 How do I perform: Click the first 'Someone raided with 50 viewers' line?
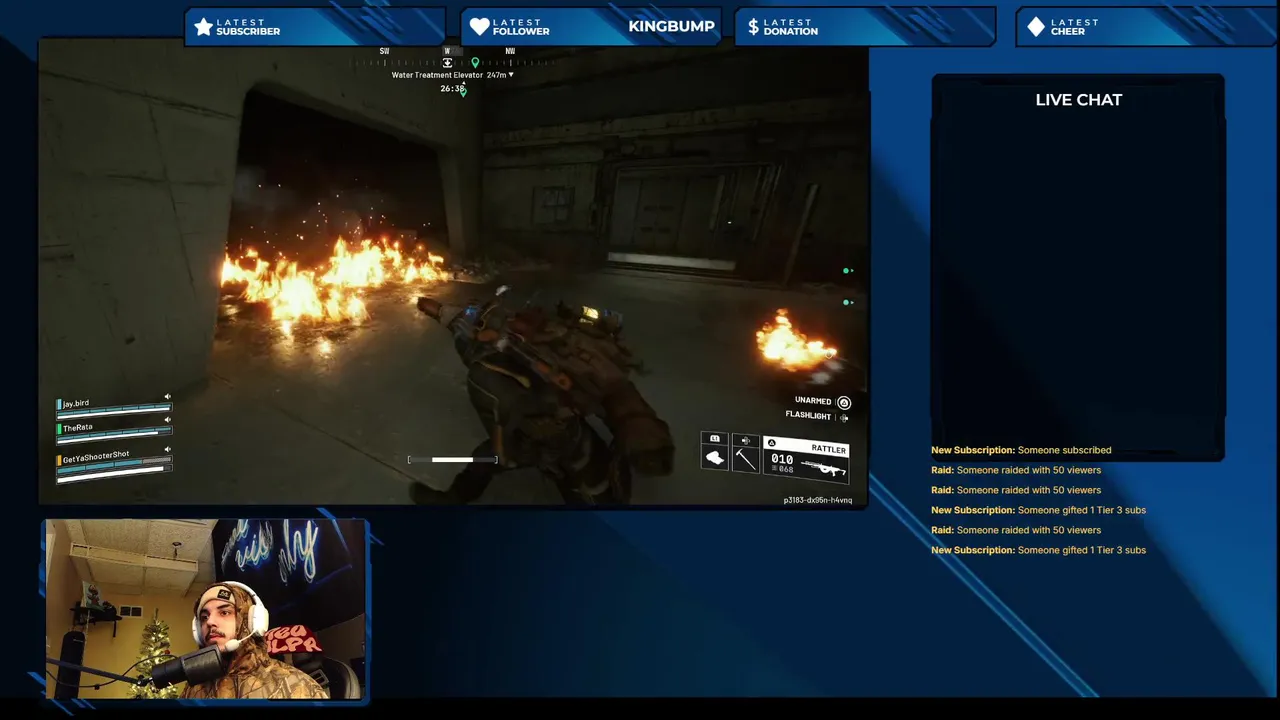click(1016, 470)
